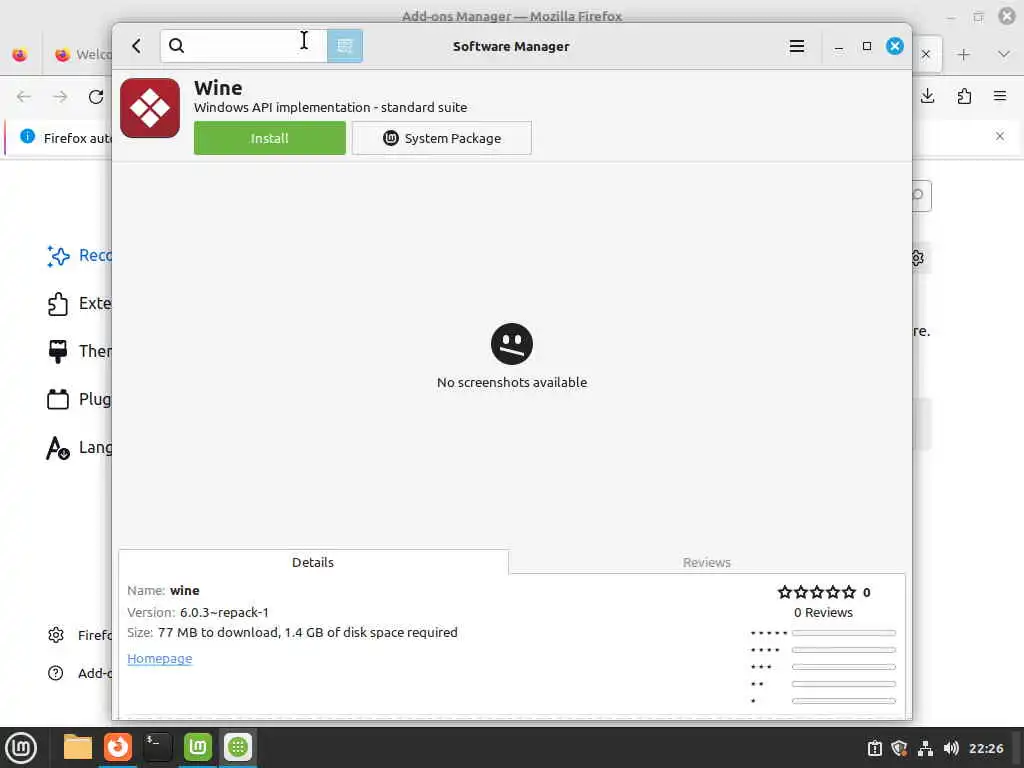Click the clock showing 22:26
1024x768 pixels.
986,748
